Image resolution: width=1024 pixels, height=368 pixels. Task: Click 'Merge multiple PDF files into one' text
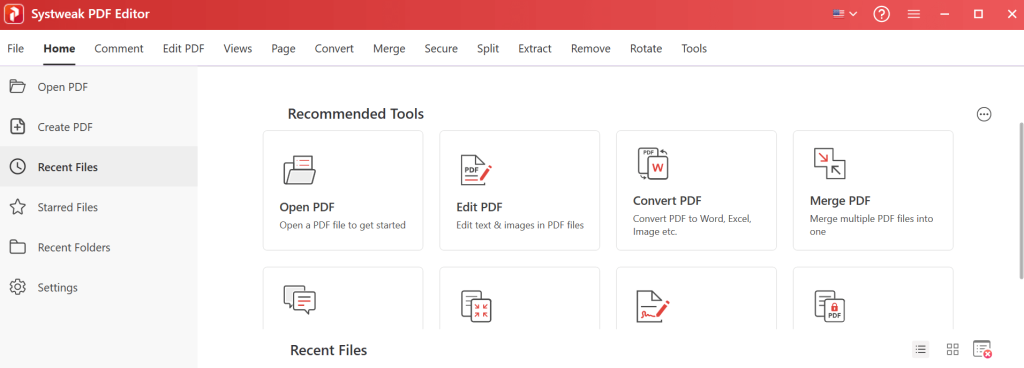871,225
